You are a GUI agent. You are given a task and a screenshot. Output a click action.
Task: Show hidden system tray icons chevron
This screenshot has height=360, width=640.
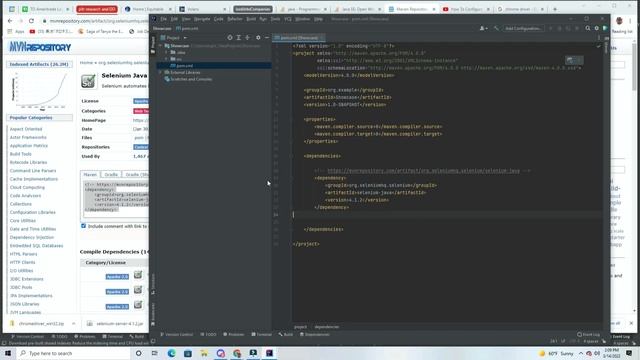click(581, 353)
